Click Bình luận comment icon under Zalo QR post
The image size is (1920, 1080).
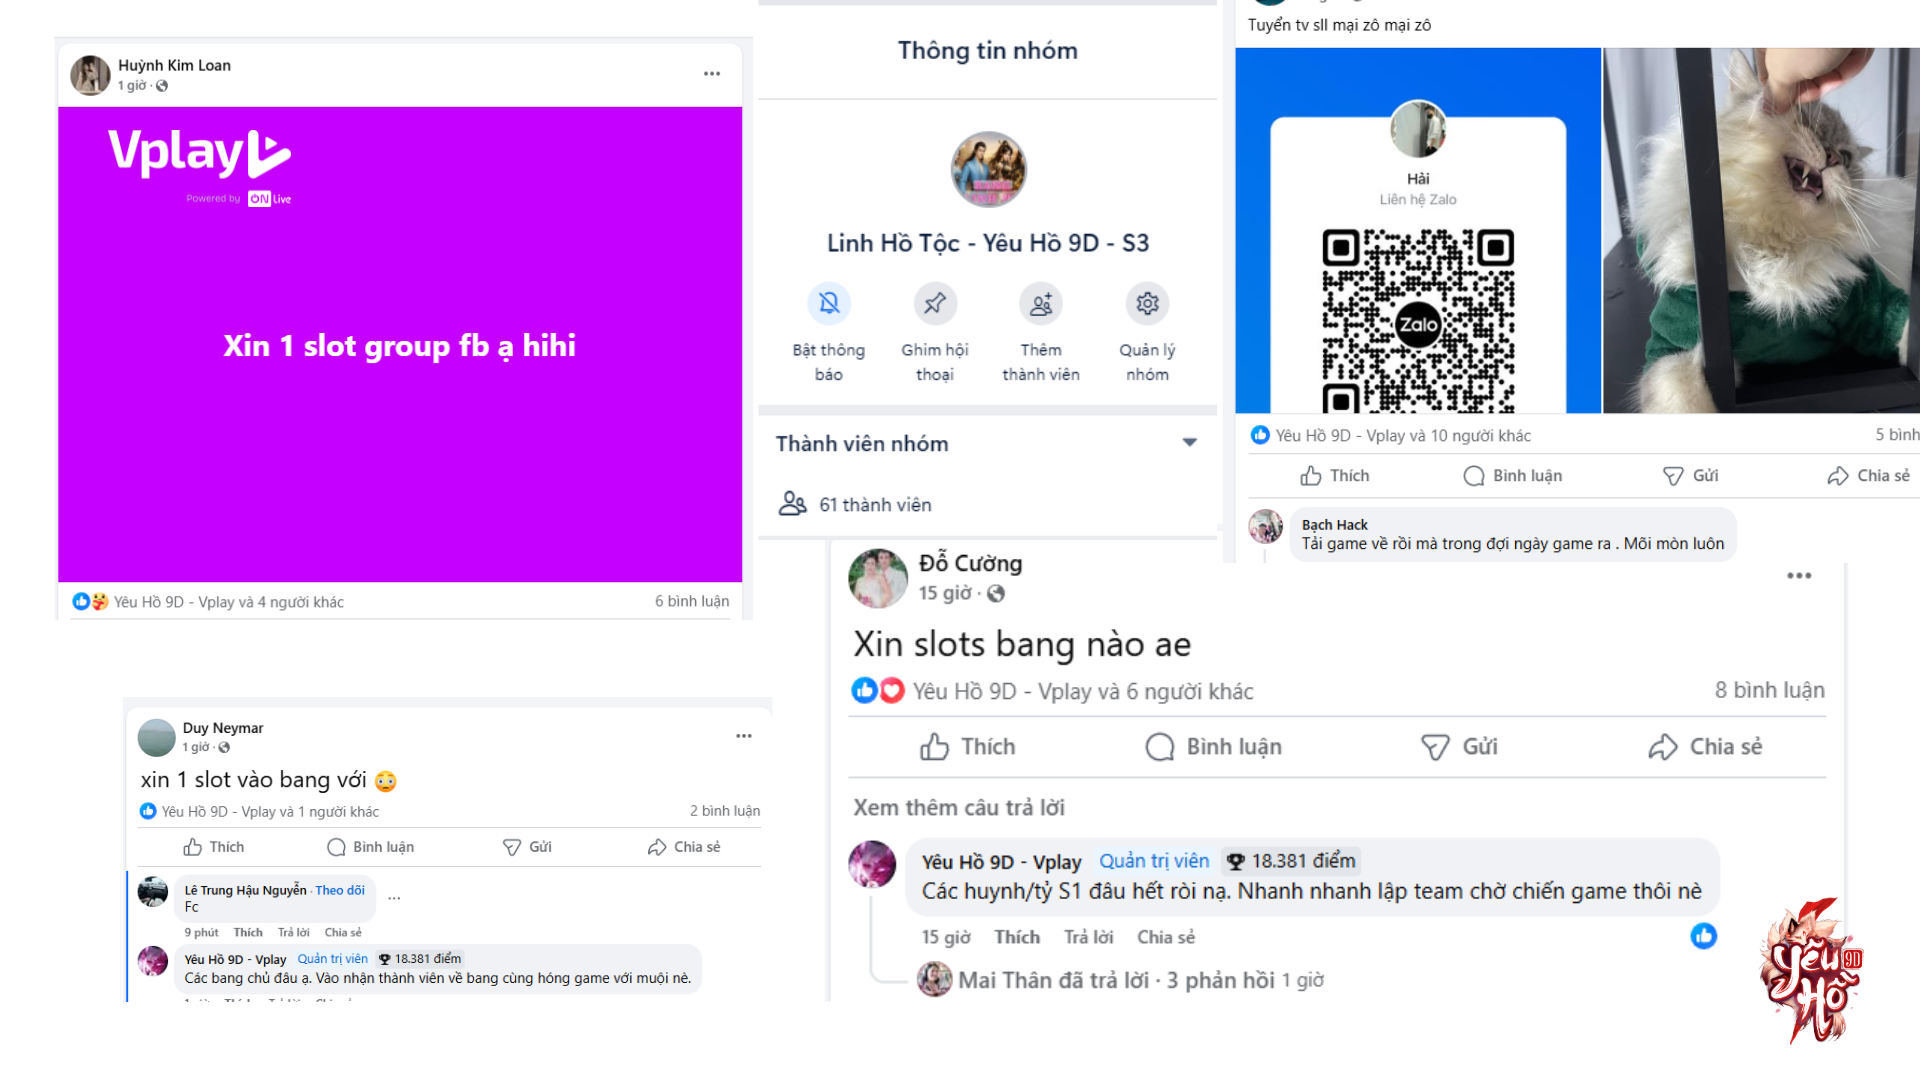click(1473, 476)
